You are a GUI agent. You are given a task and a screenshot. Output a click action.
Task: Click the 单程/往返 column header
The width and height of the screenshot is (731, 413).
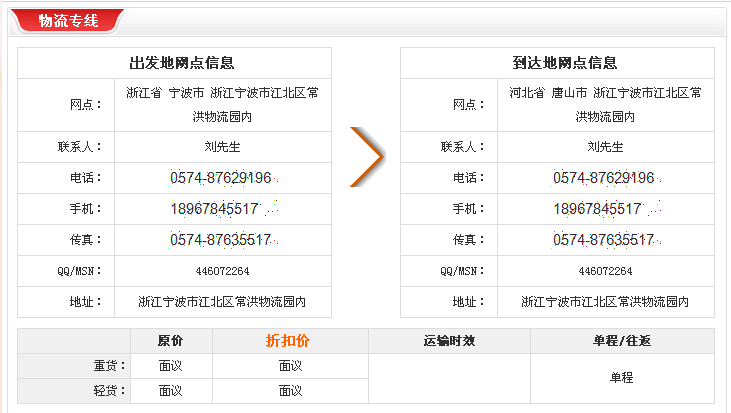pos(622,341)
